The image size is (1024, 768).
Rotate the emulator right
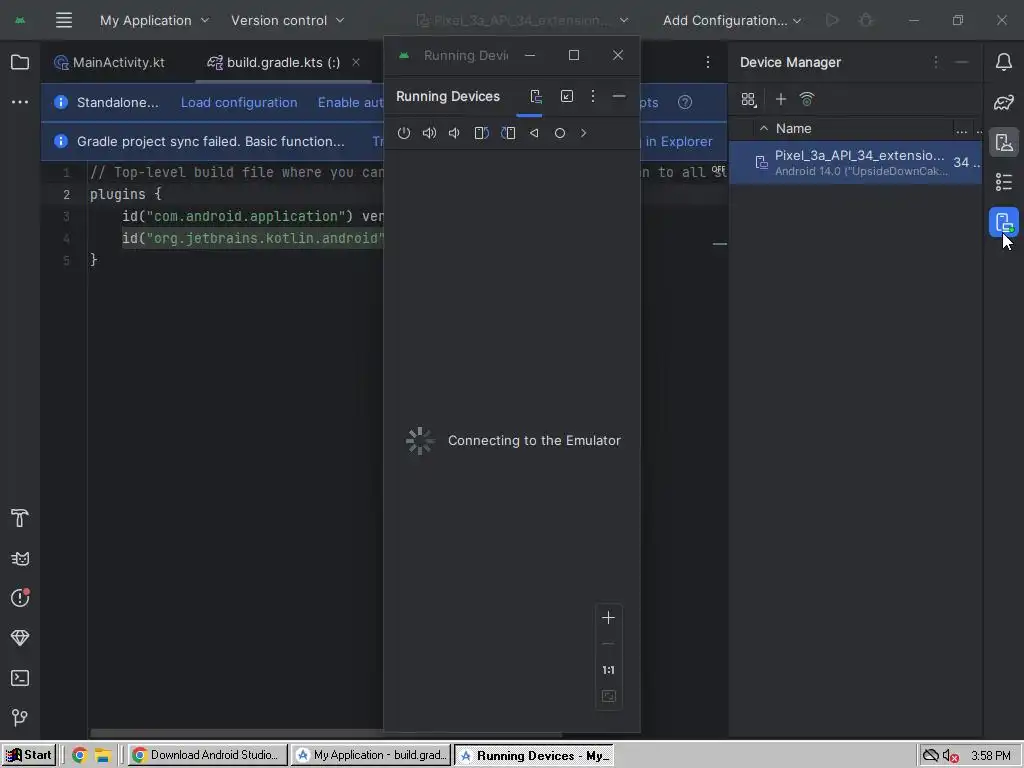pyautogui.click(x=508, y=133)
